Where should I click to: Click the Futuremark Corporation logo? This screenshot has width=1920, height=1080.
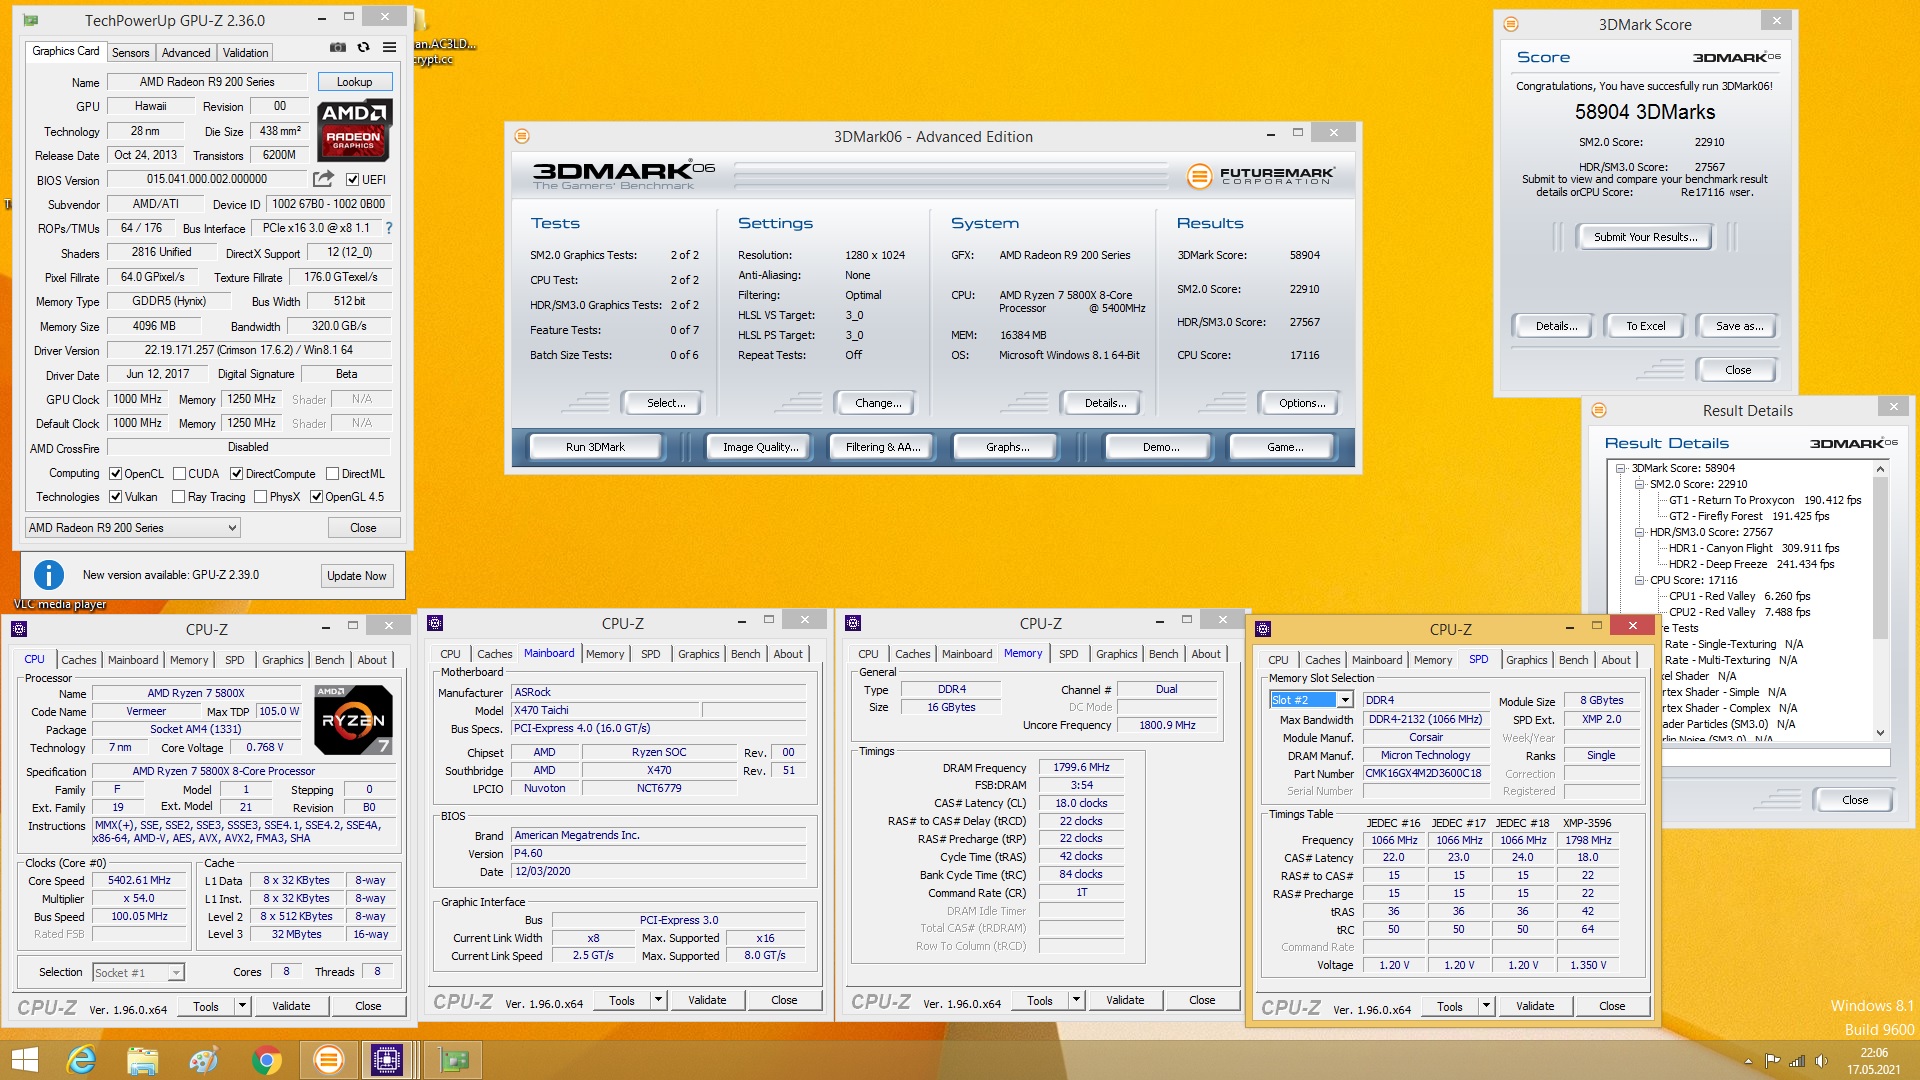tap(1260, 176)
